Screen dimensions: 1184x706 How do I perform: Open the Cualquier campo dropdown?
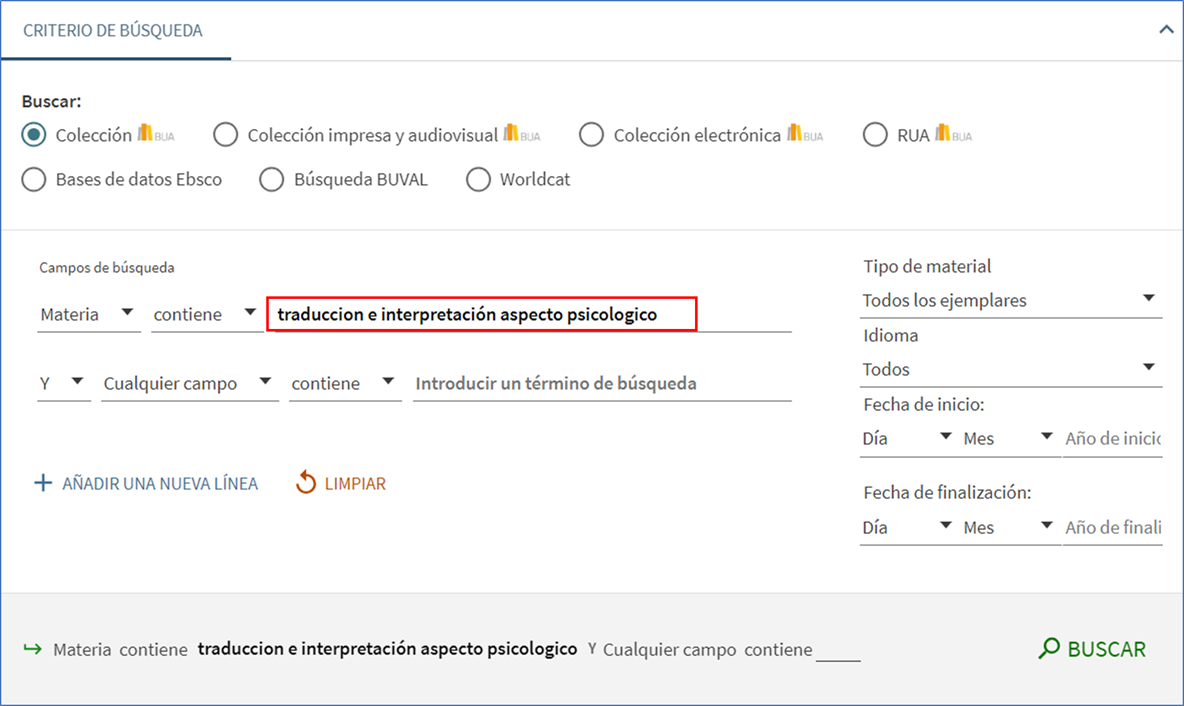click(188, 383)
